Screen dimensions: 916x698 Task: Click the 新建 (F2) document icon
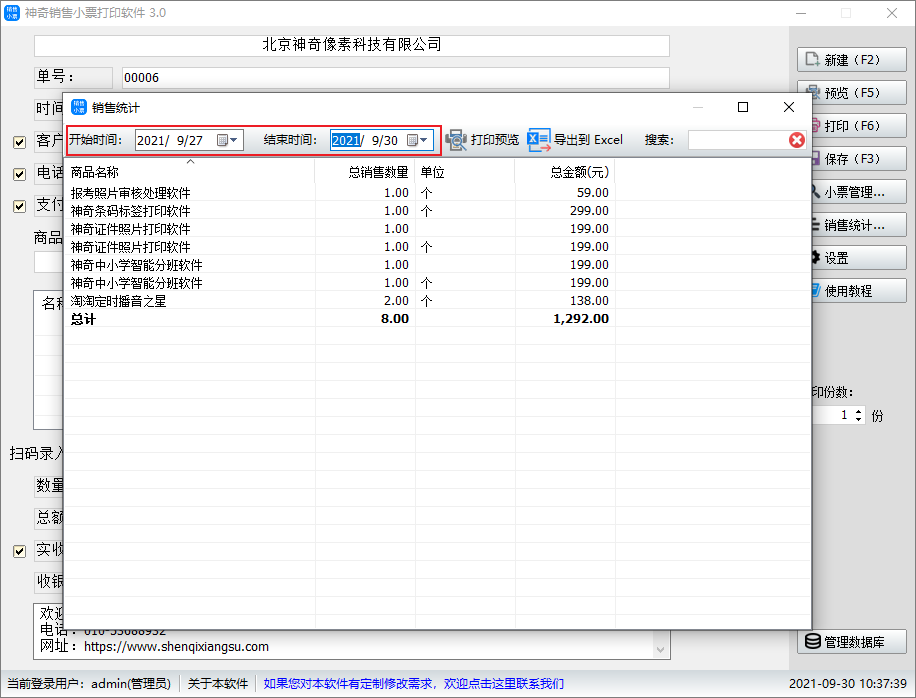813,60
